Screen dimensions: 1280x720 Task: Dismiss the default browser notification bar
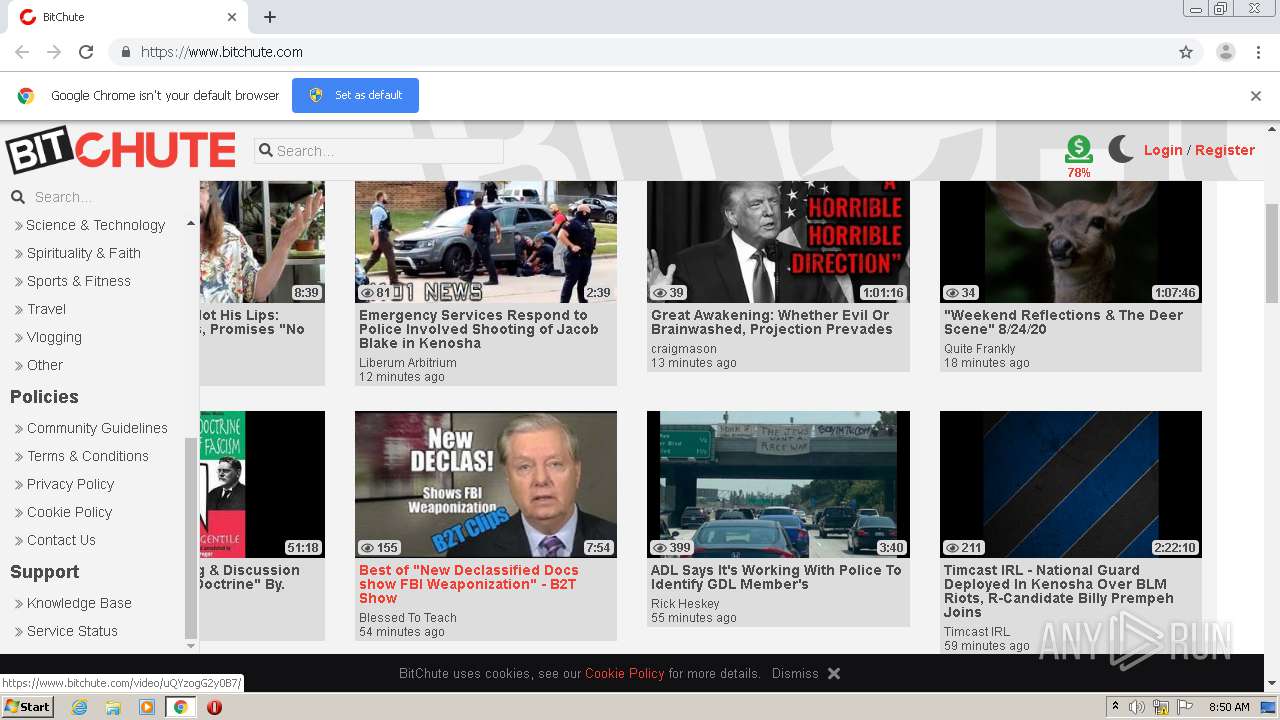point(1255,96)
